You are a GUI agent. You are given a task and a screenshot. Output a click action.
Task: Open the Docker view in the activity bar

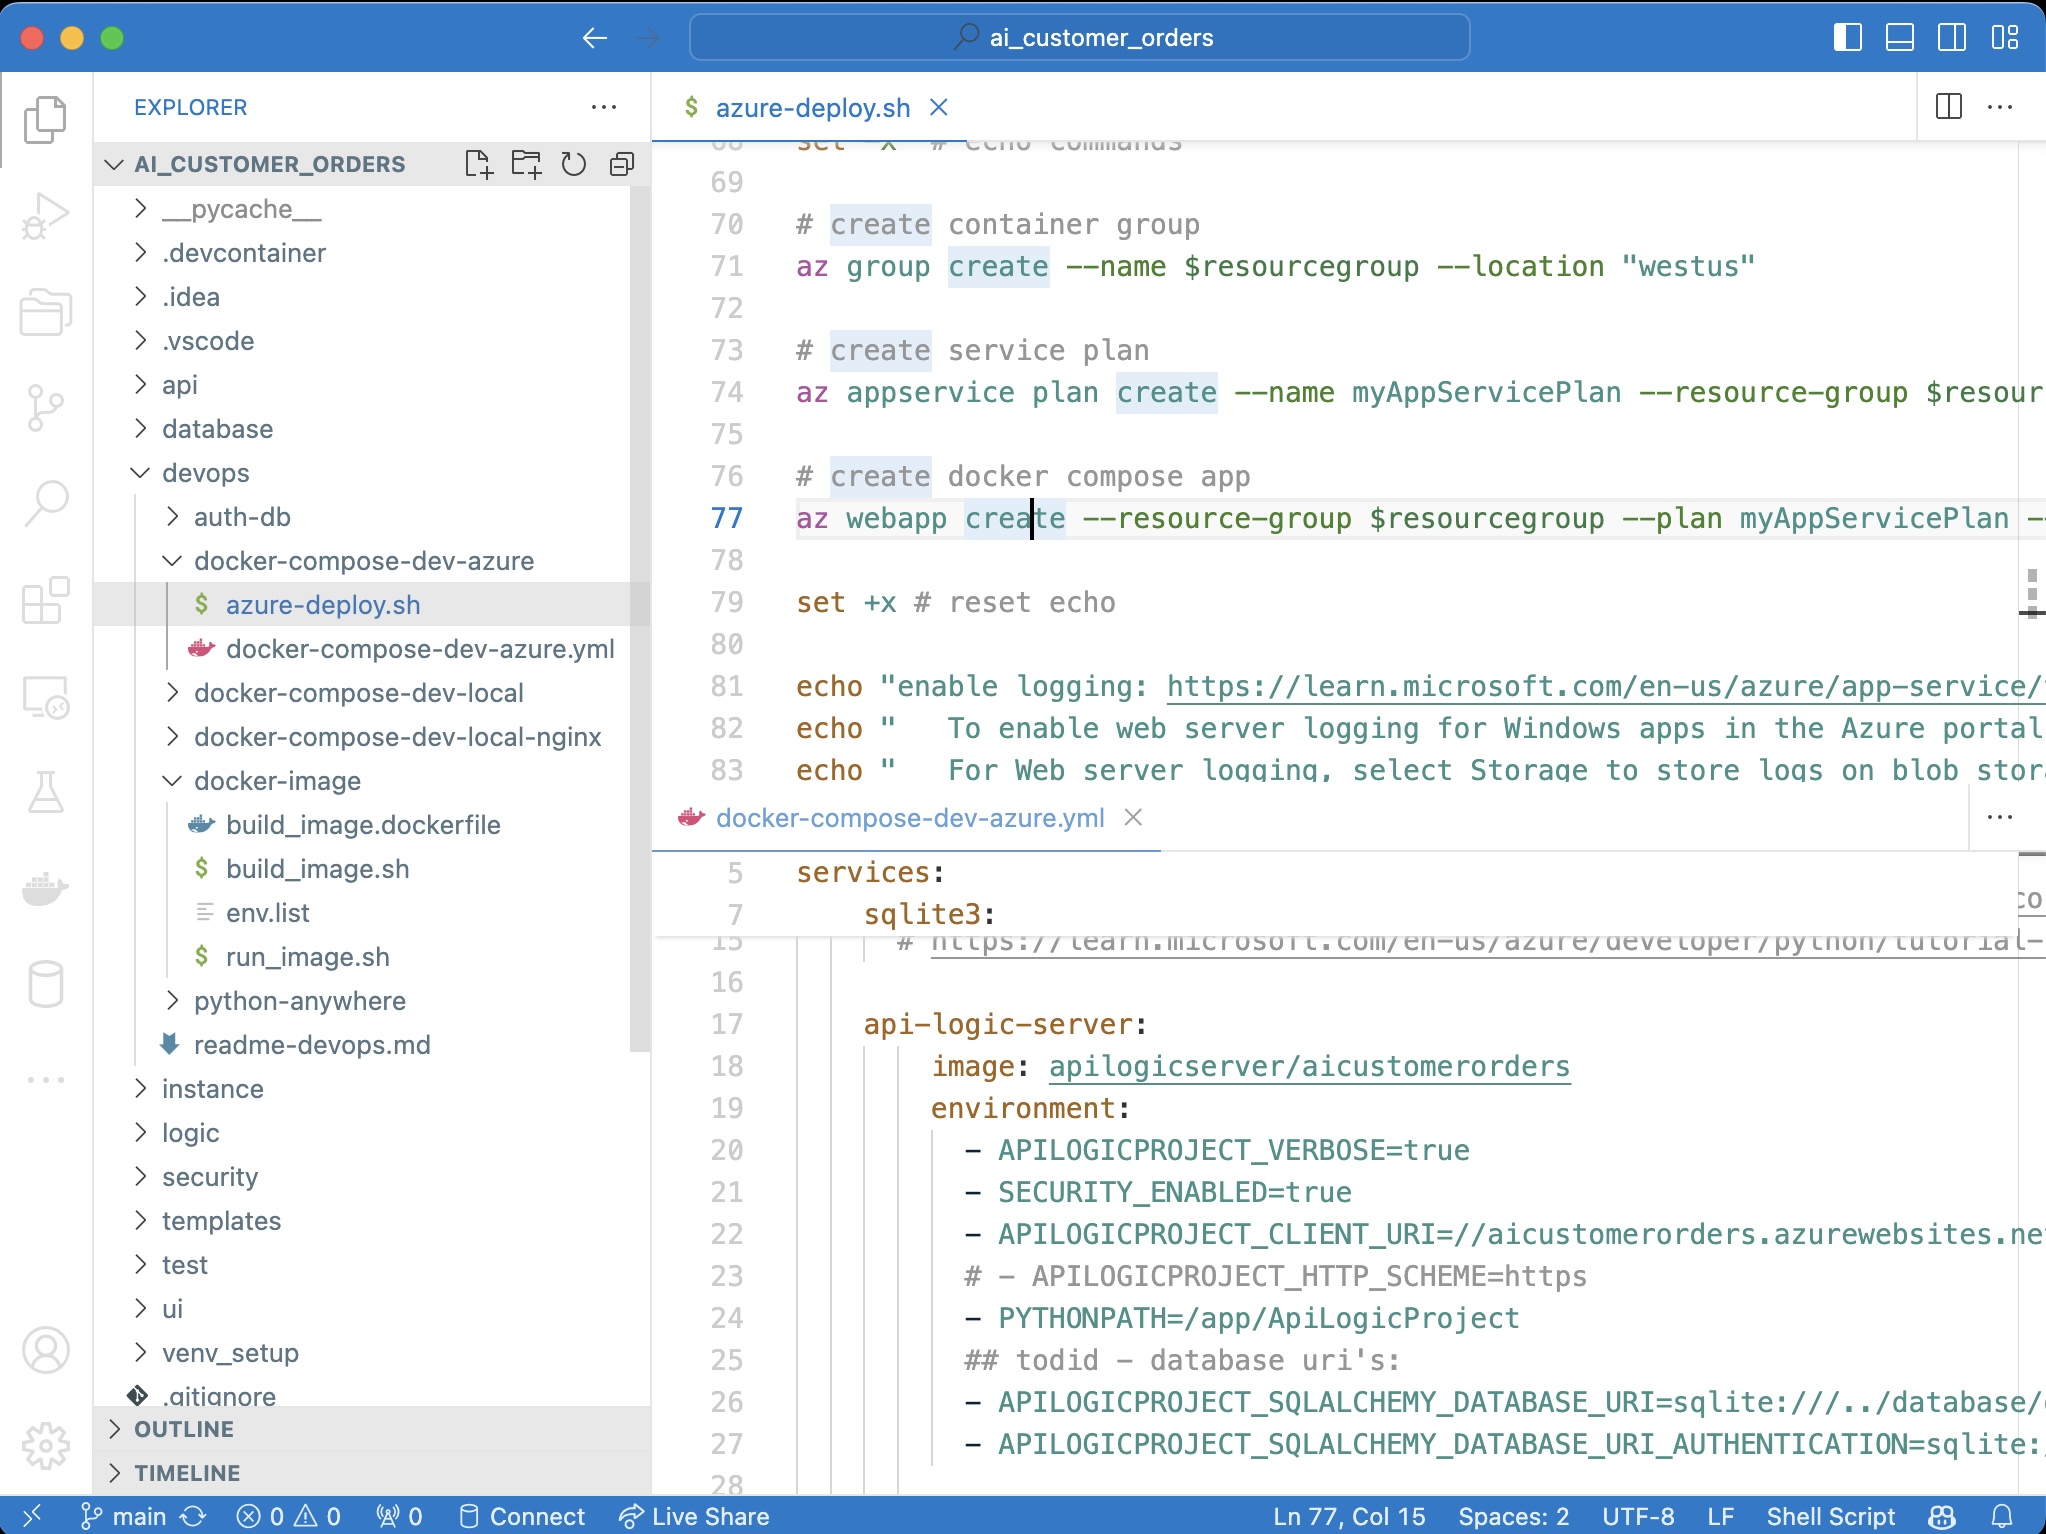click(x=45, y=888)
